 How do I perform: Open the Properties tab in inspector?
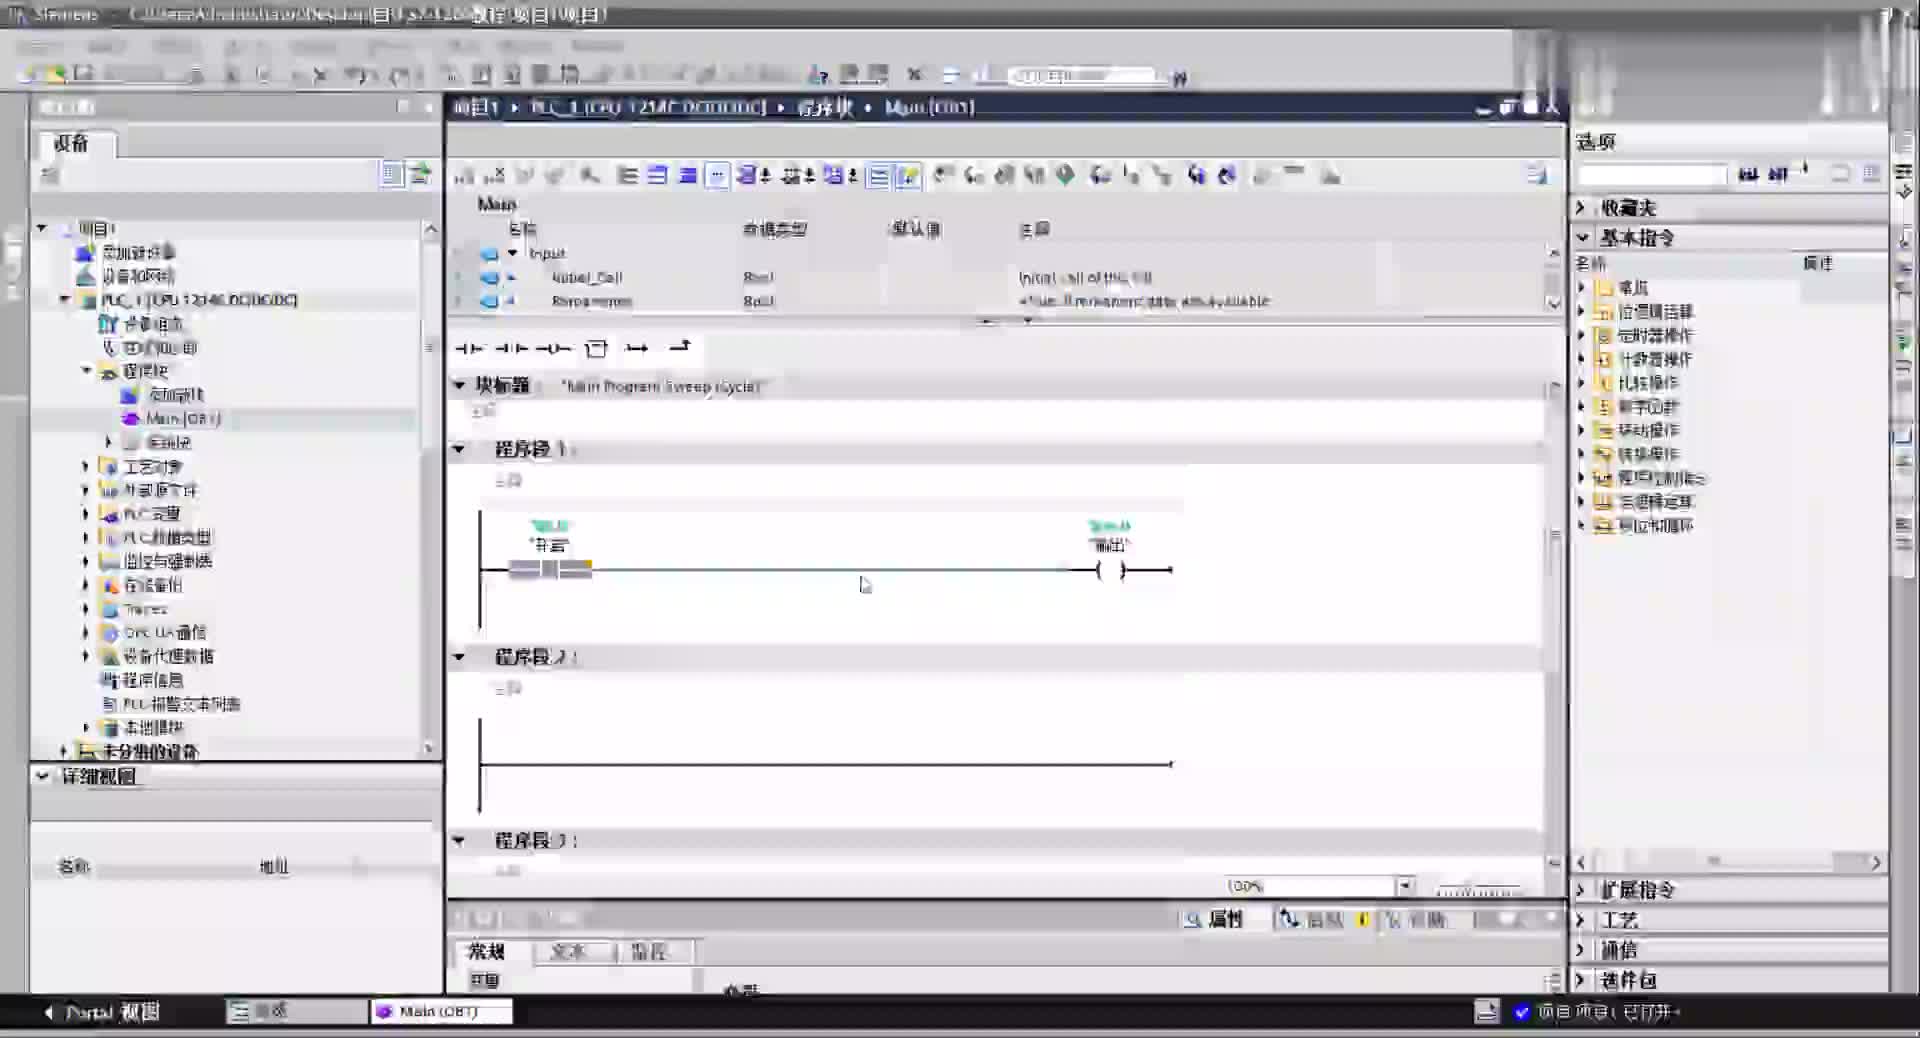1214,919
